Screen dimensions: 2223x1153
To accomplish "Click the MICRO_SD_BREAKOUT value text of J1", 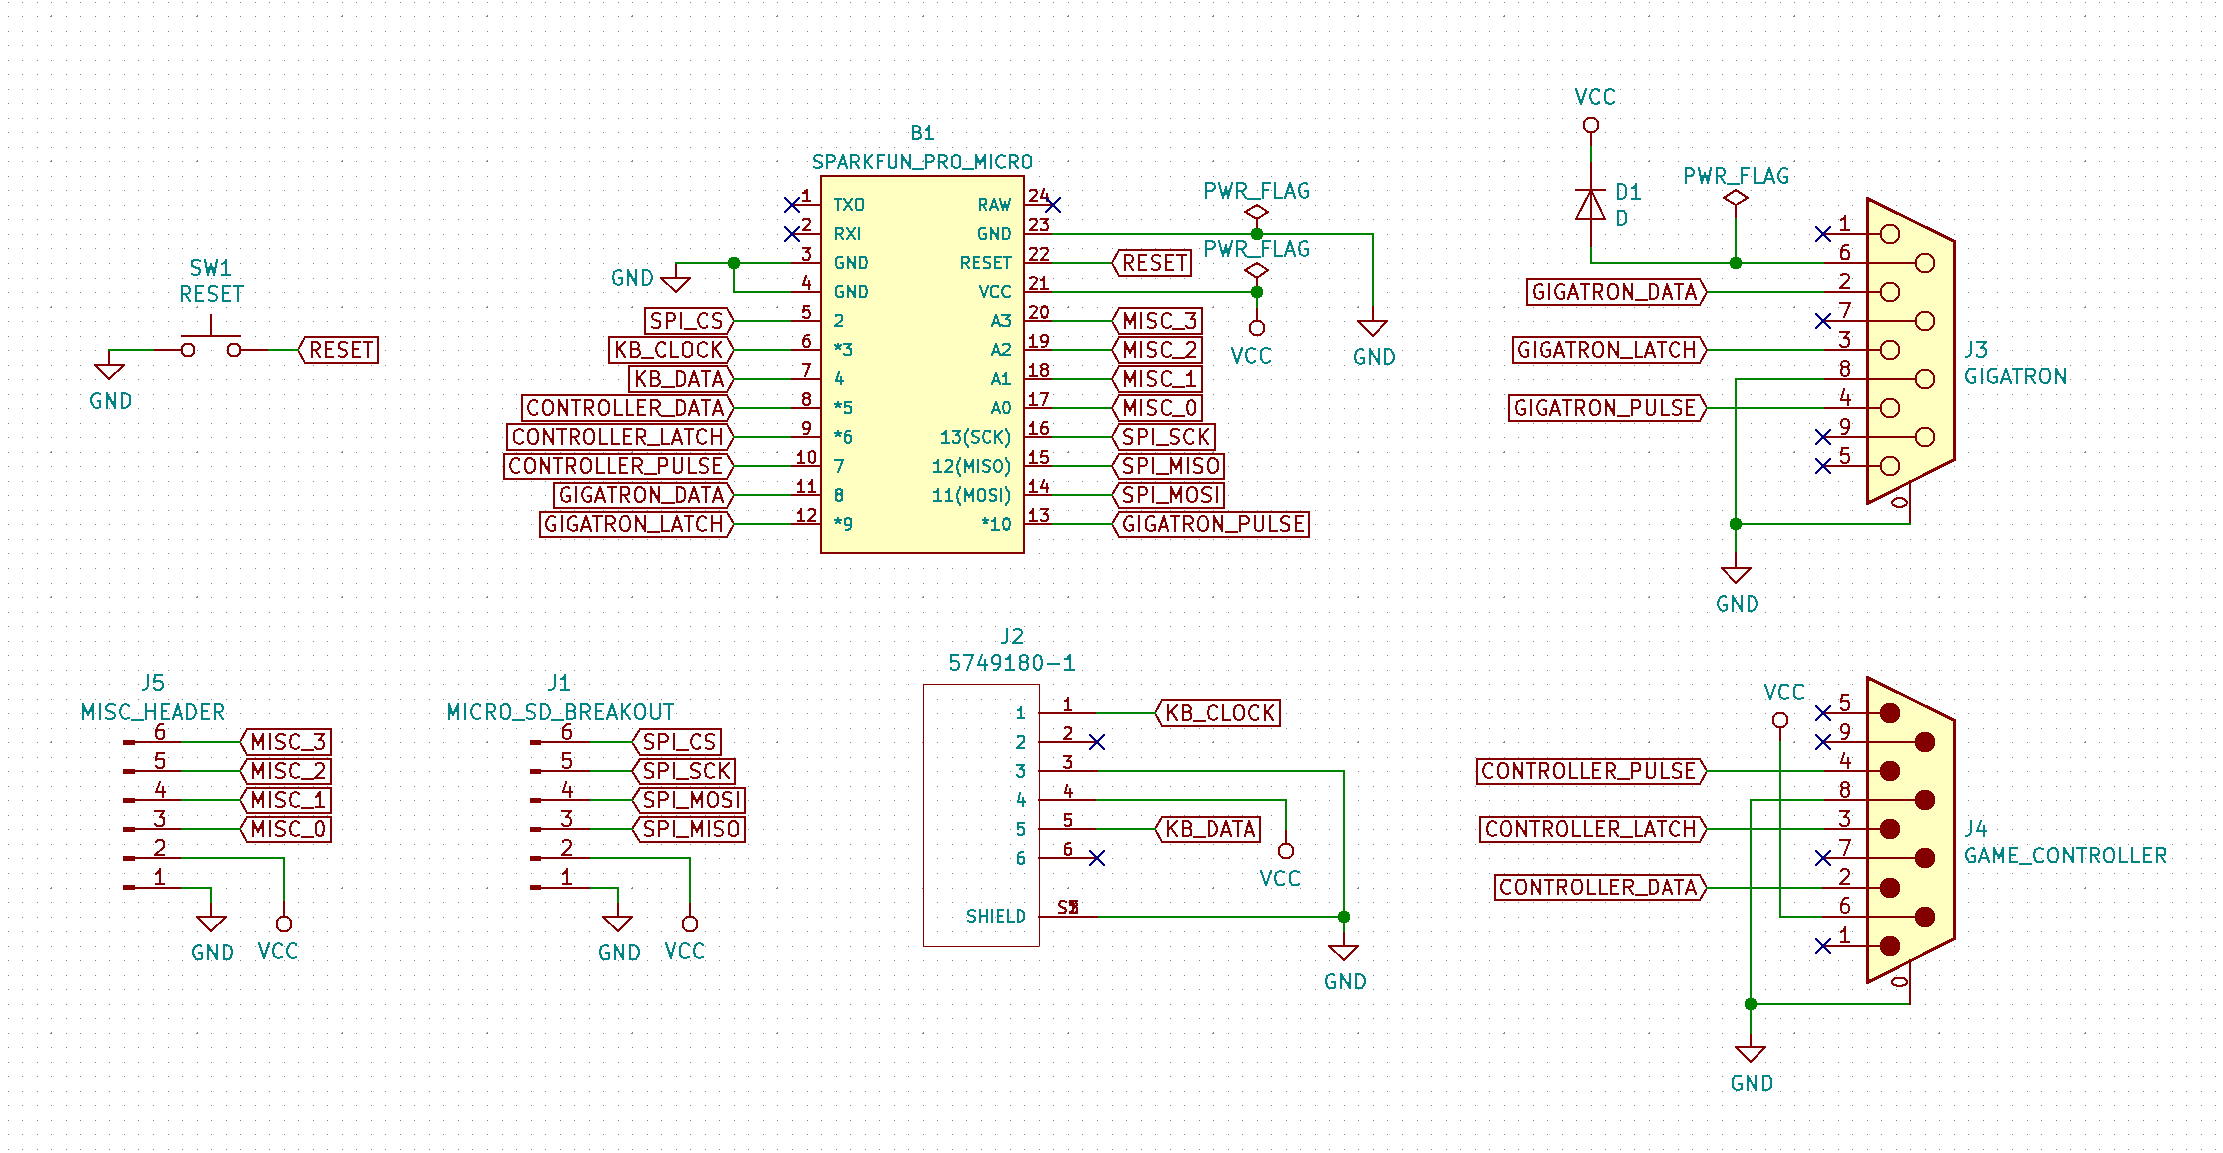I will [x=560, y=712].
